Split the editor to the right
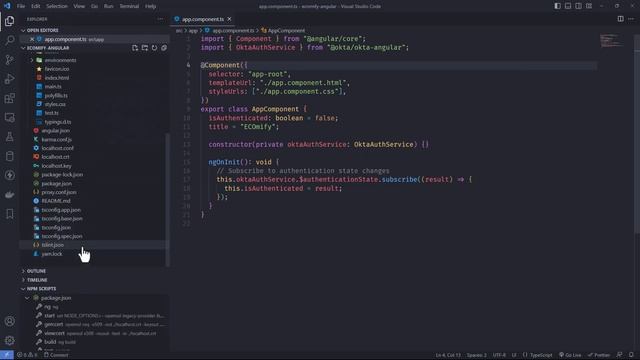Screen dimensions: 640x360 [x=620, y=19]
